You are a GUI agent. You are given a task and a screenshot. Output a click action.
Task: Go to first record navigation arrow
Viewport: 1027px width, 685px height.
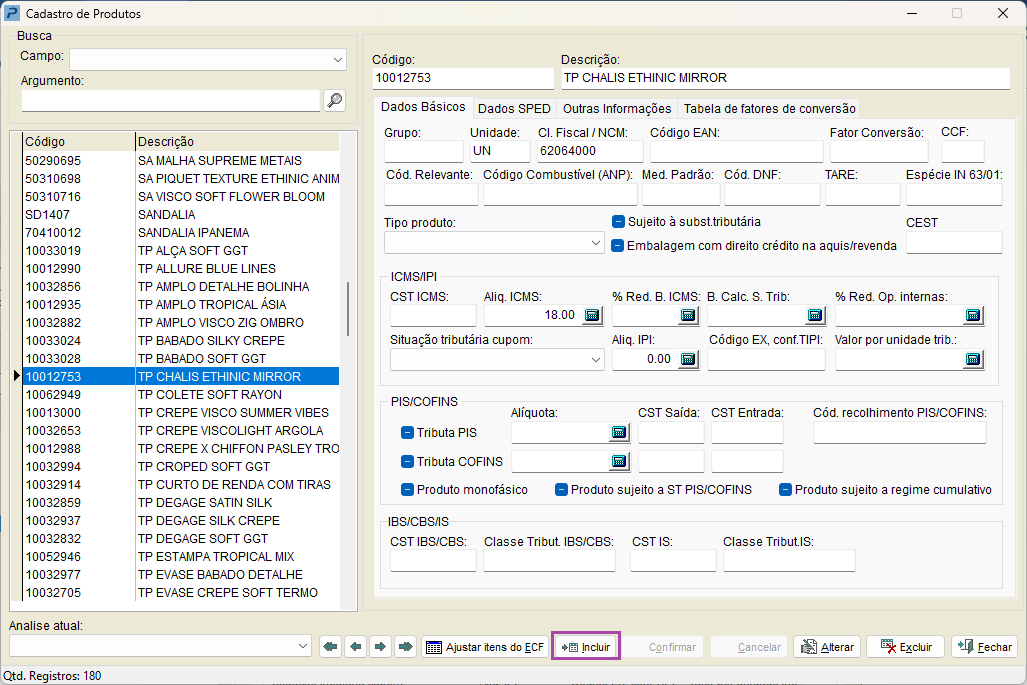330,647
